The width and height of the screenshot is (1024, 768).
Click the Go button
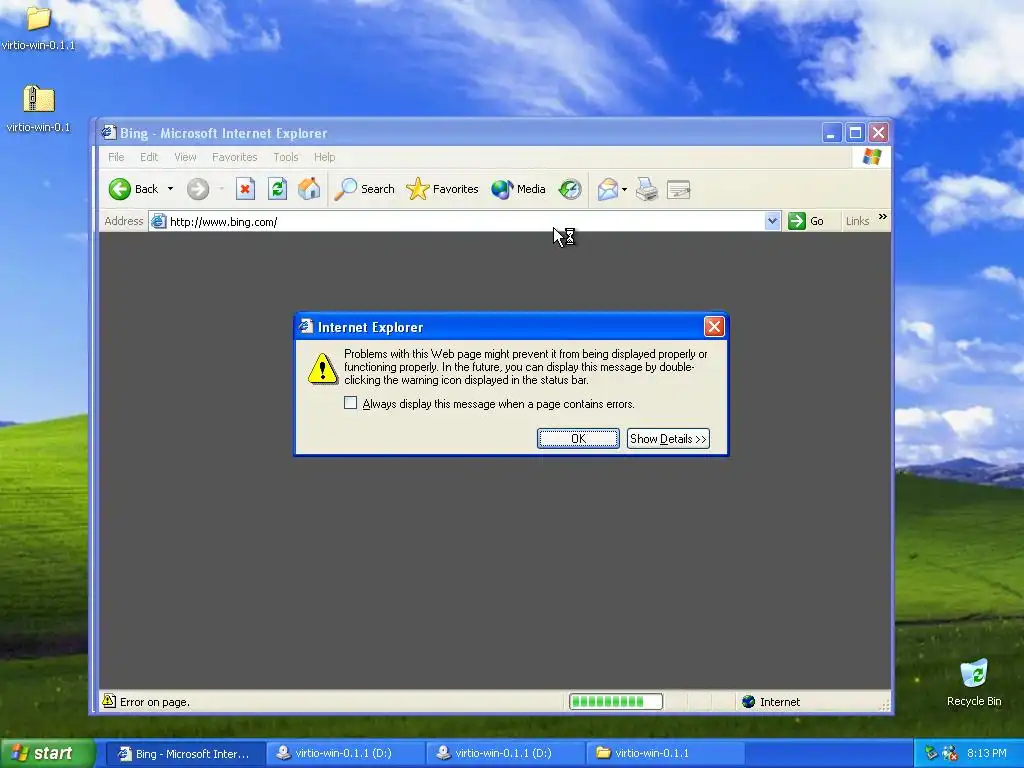806,221
